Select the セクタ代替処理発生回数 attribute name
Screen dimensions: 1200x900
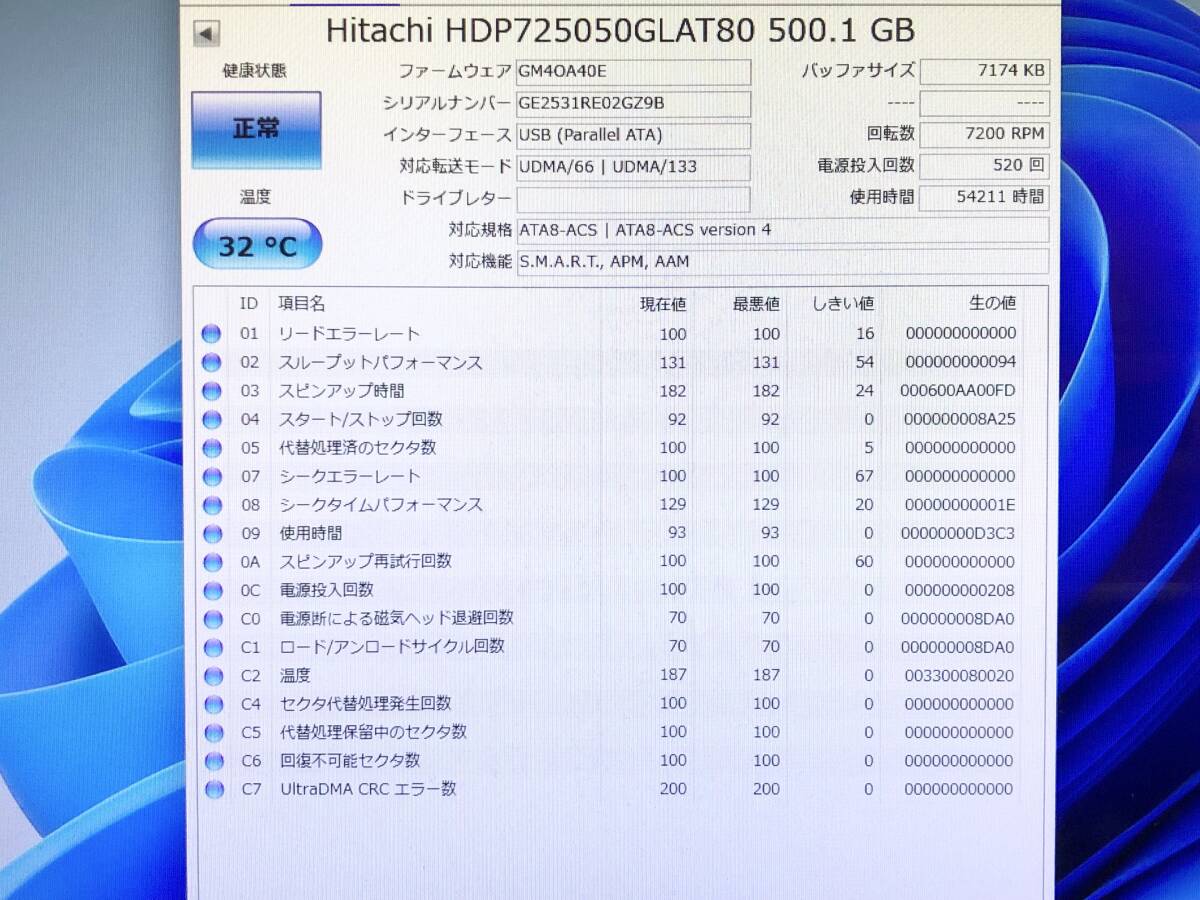[364, 704]
